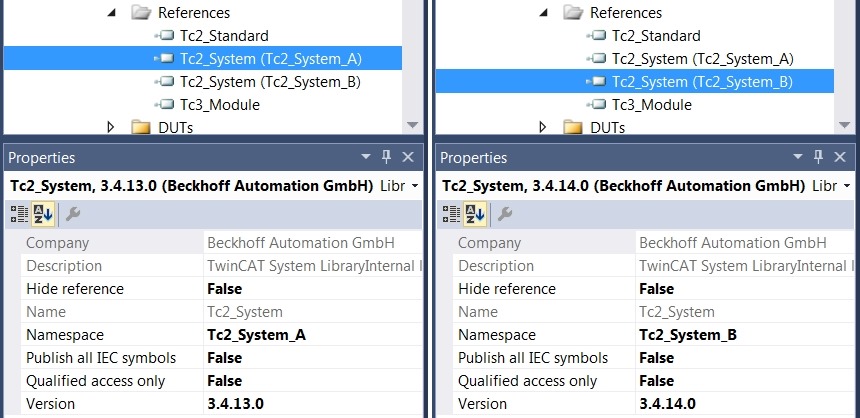Click the Namespace field Tc2_System_B
This screenshot has width=860, height=418.
687,335
